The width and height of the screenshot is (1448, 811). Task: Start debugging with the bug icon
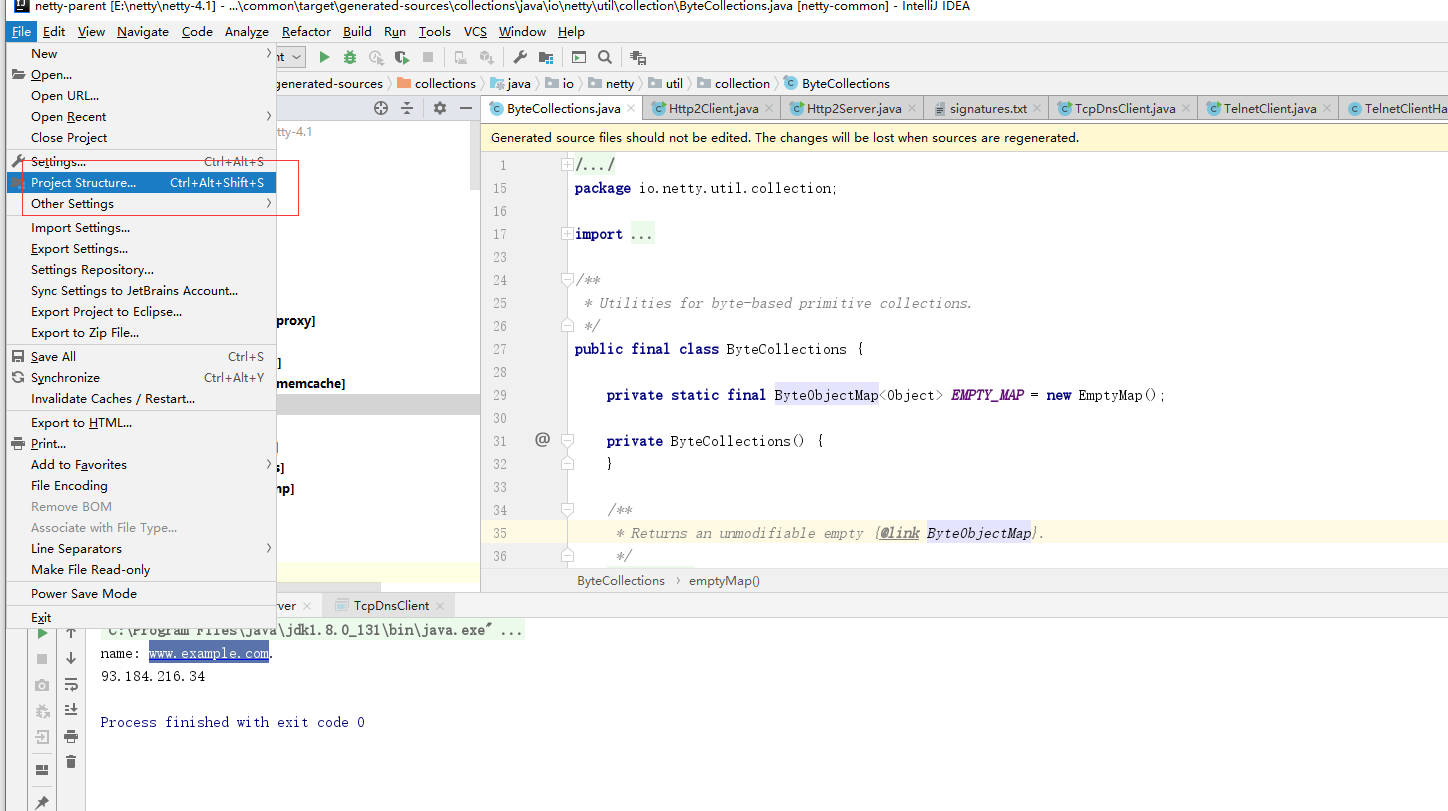(x=349, y=57)
